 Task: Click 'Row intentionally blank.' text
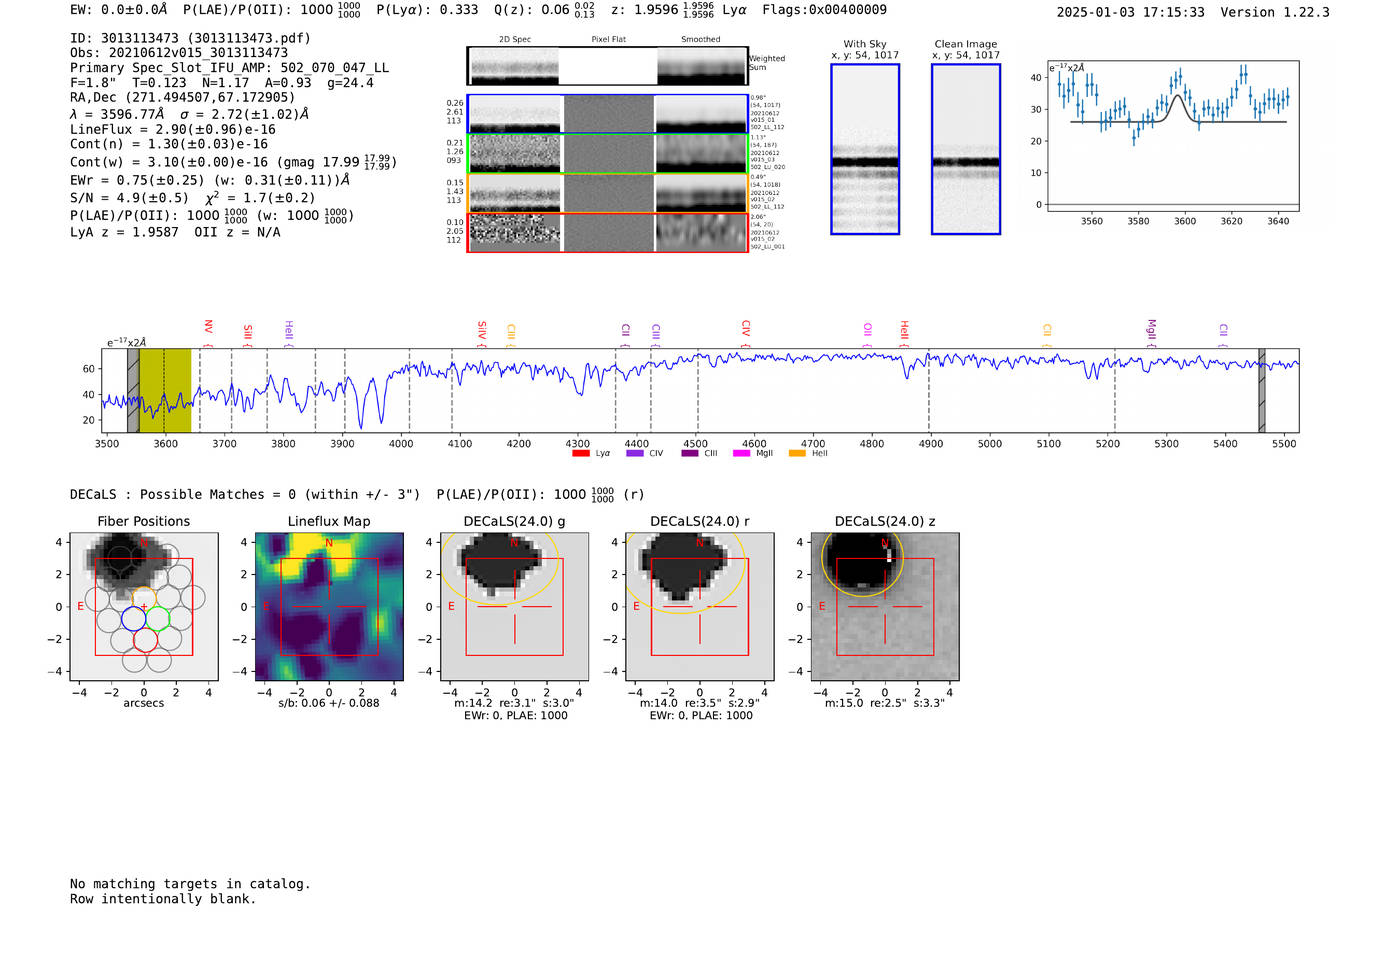point(163,899)
